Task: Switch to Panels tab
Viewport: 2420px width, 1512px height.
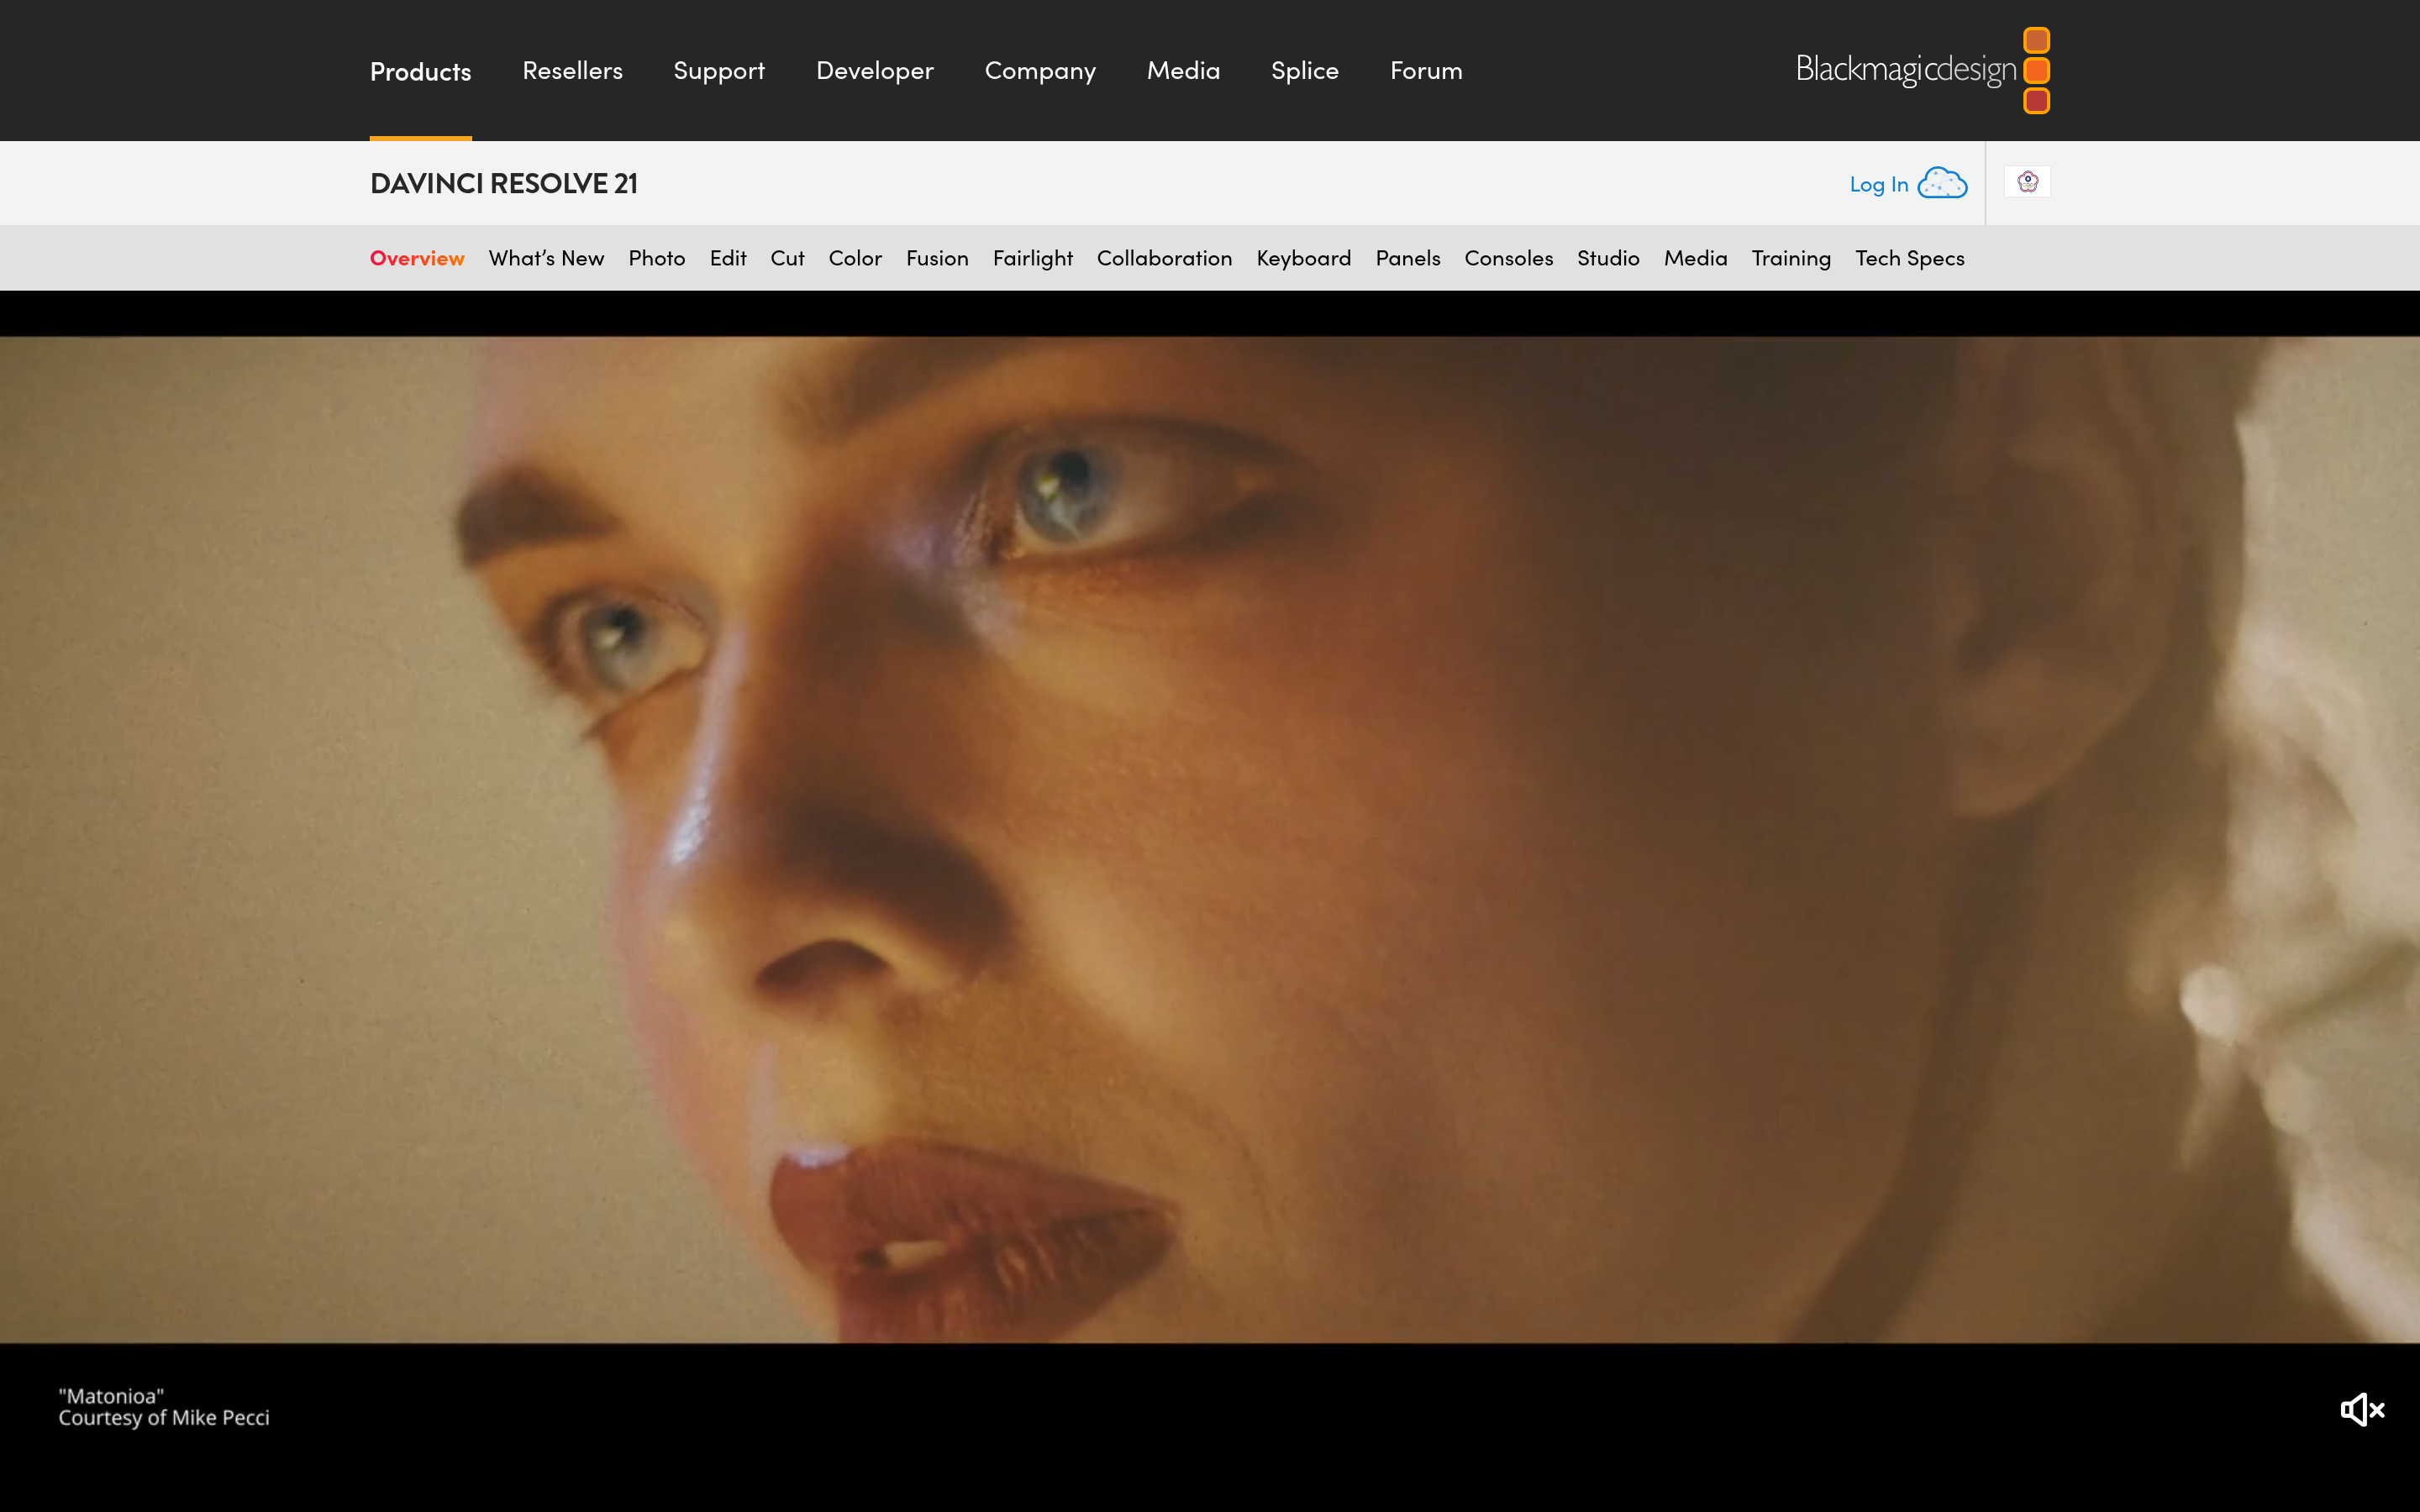Action: (x=1407, y=258)
